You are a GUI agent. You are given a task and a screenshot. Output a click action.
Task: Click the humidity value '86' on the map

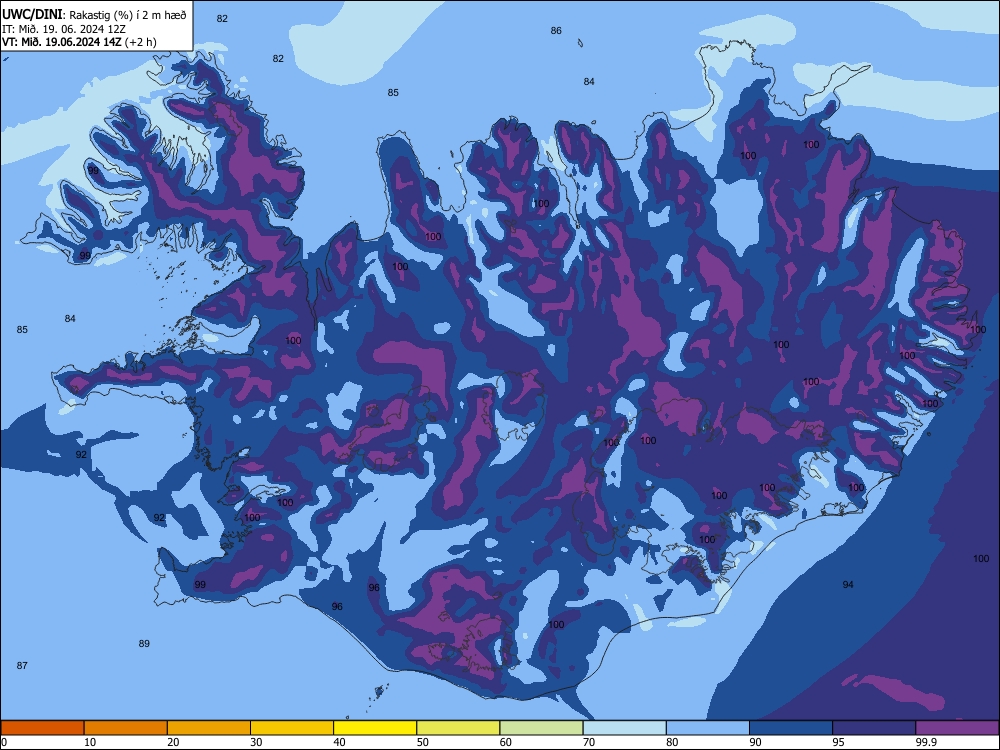(x=556, y=31)
